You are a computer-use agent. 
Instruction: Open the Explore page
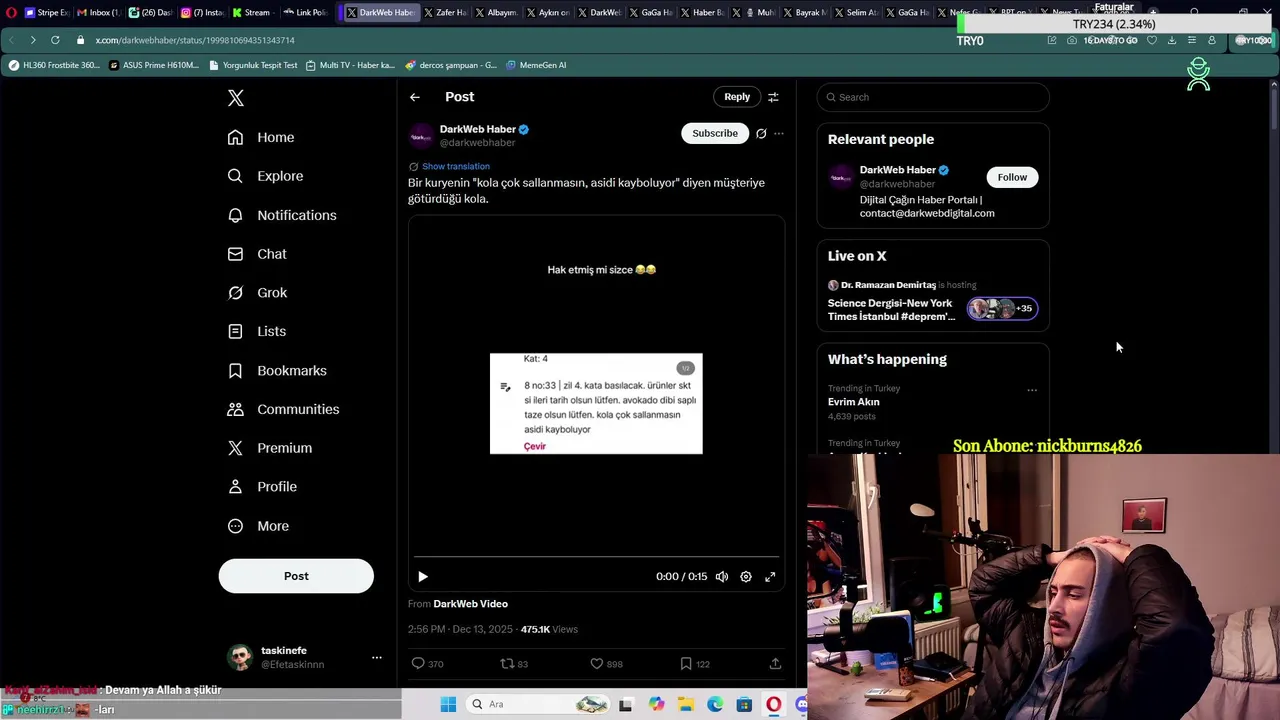tap(265, 176)
